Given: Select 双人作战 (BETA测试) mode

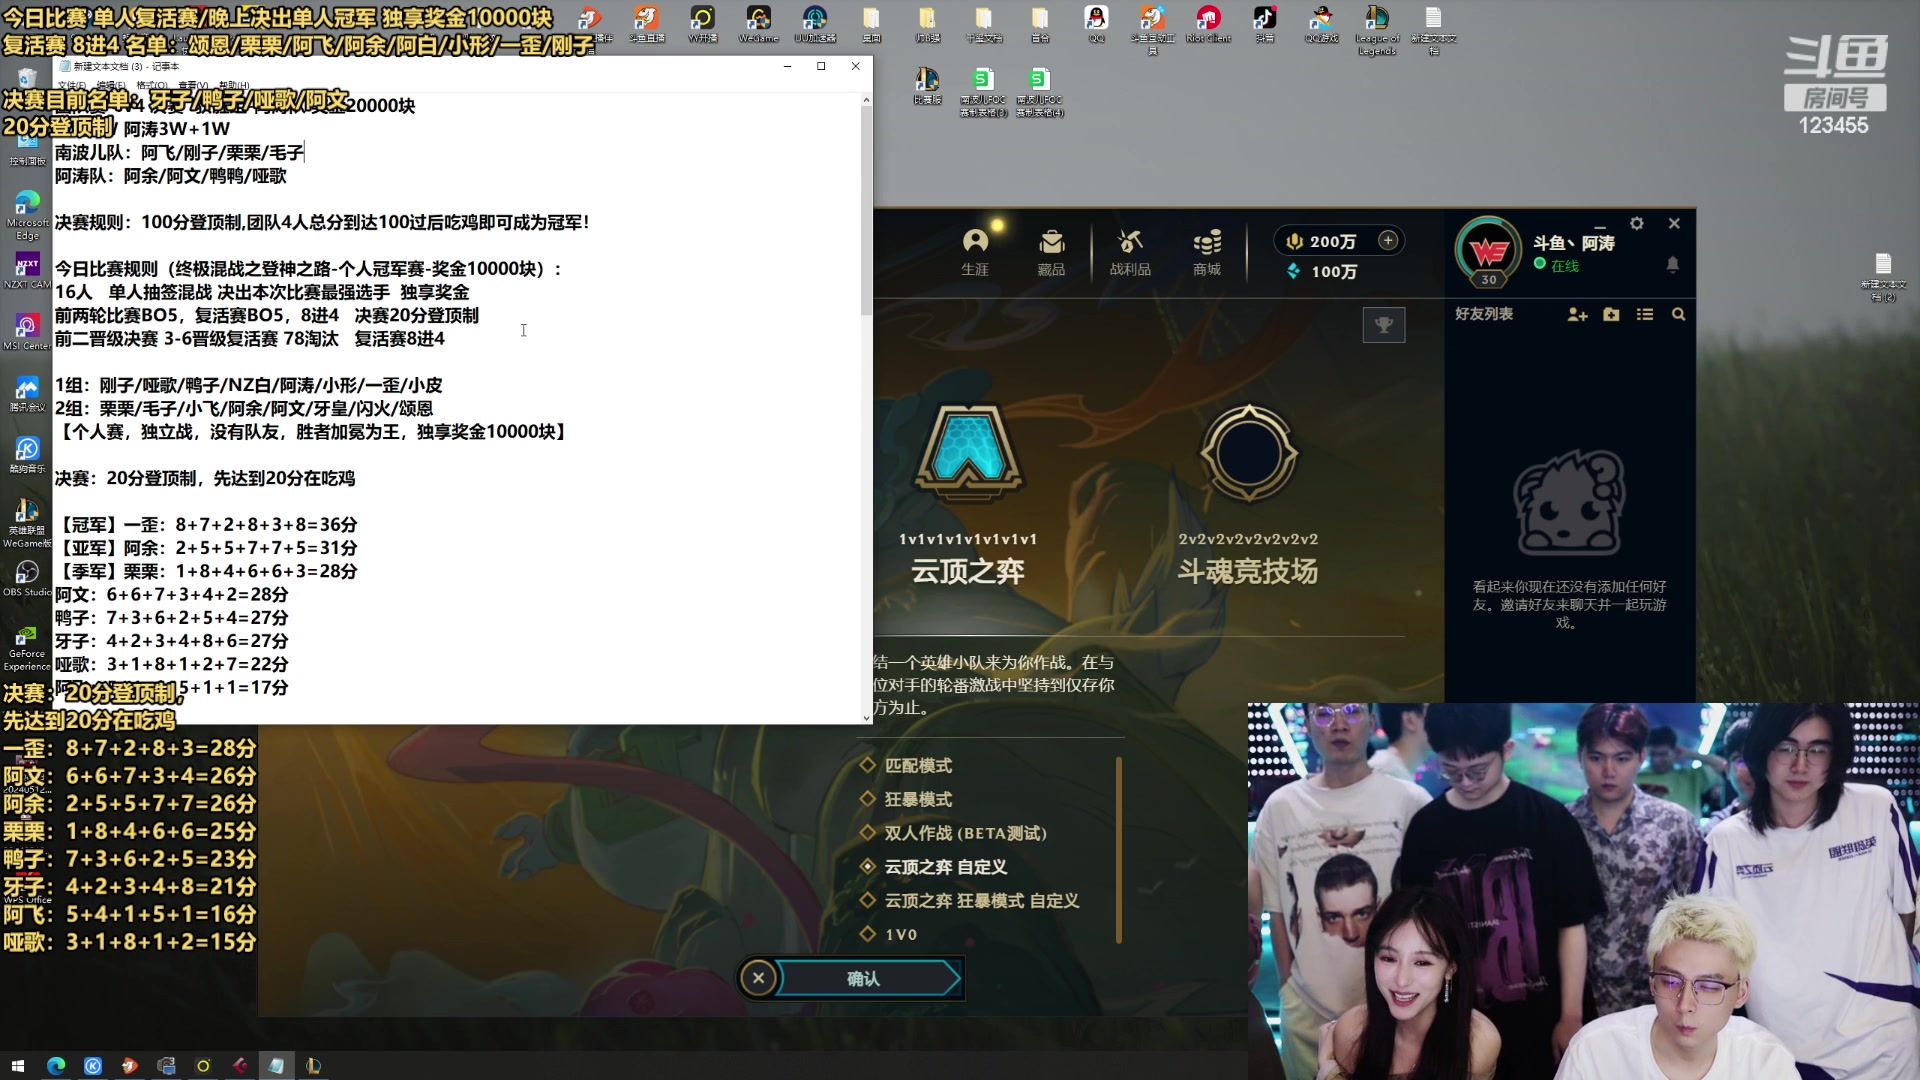Looking at the screenshot, I should coord(965,834).
